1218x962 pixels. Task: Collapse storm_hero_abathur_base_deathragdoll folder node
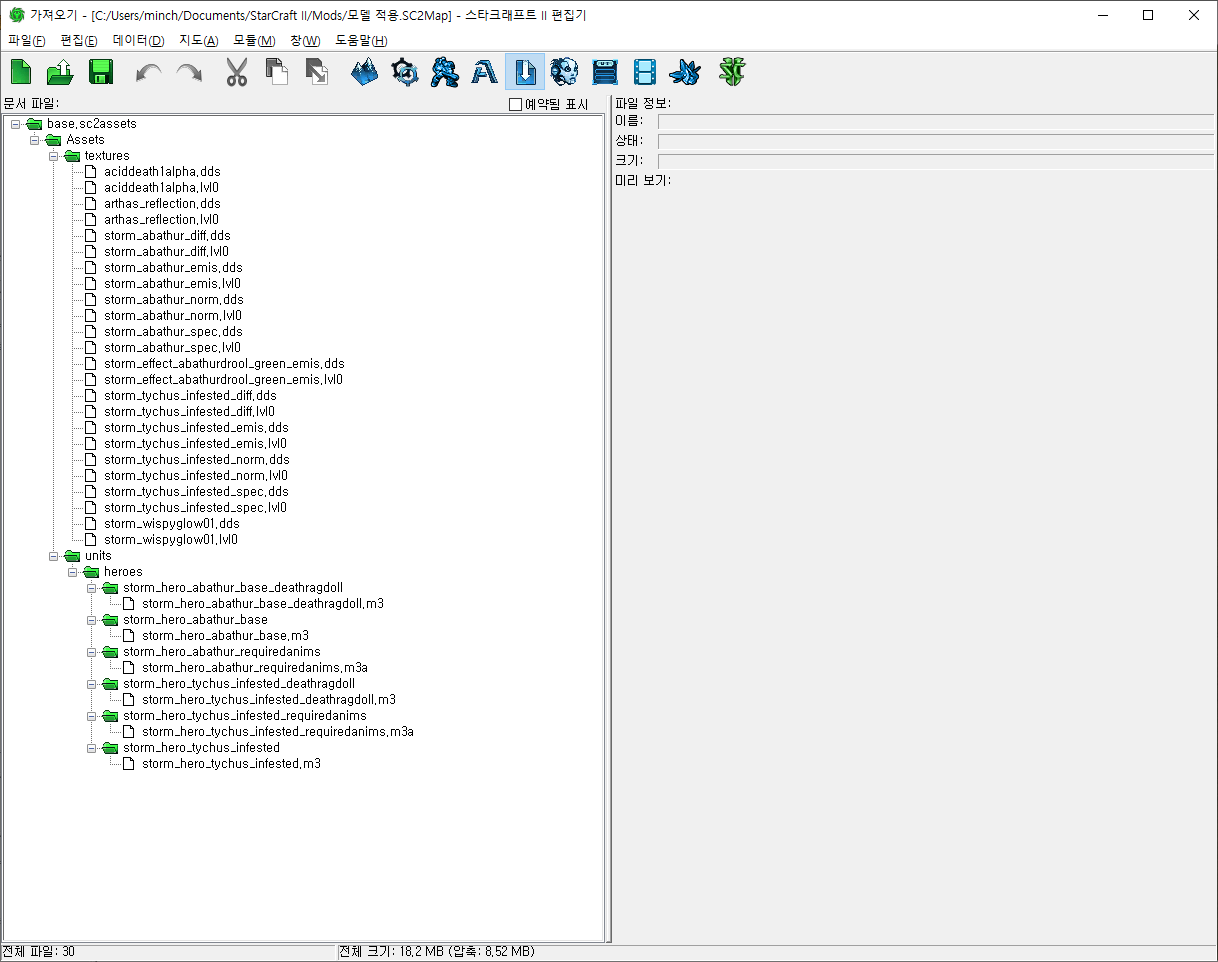click(92, 588)
